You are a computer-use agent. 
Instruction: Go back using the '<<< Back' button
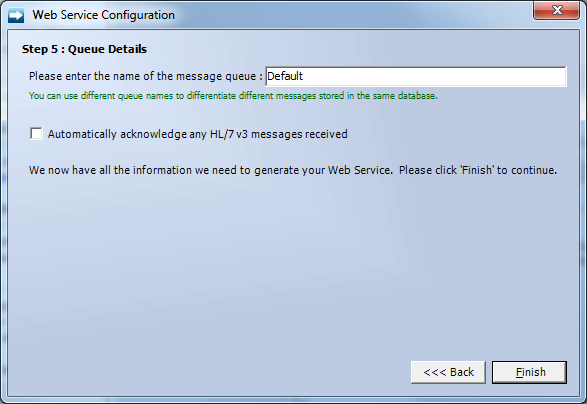pyautogui.click(x=448, y=372)
